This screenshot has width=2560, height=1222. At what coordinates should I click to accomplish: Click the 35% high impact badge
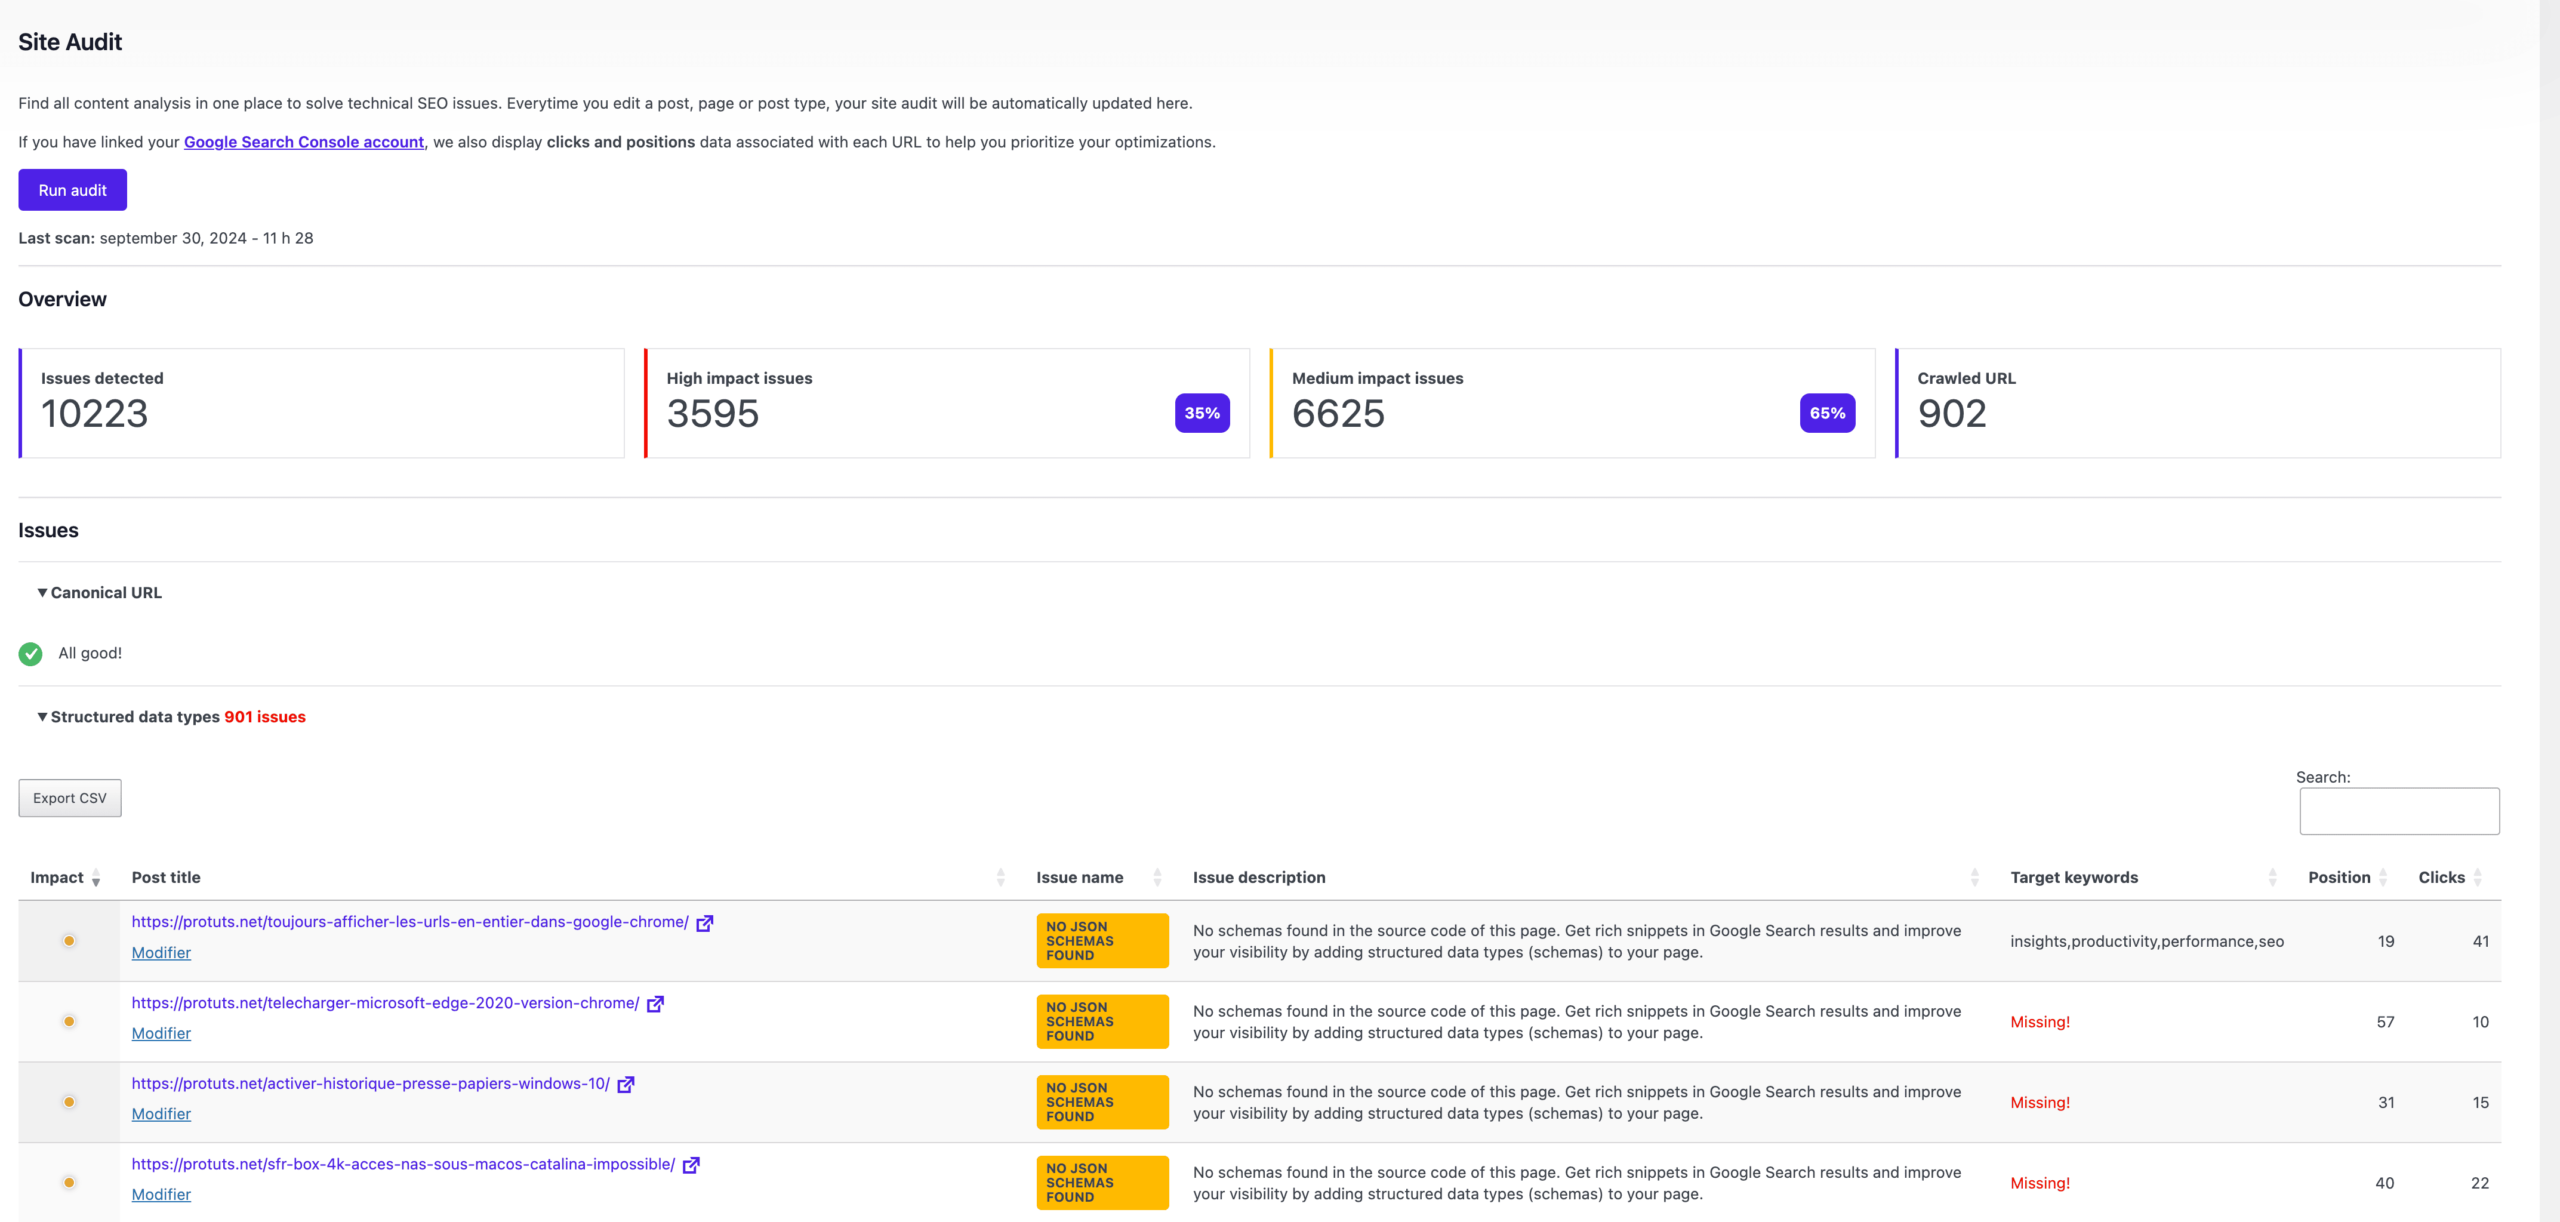coord(1202,413)
